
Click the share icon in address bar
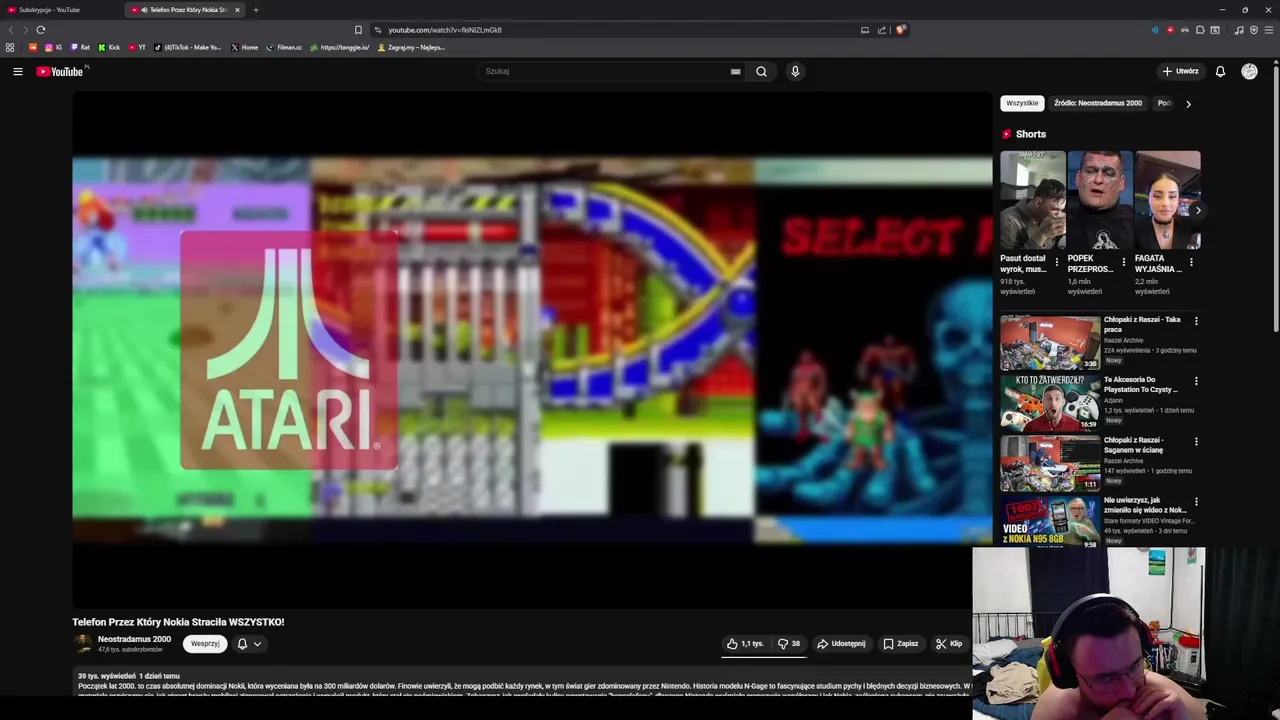click(882, 30)
